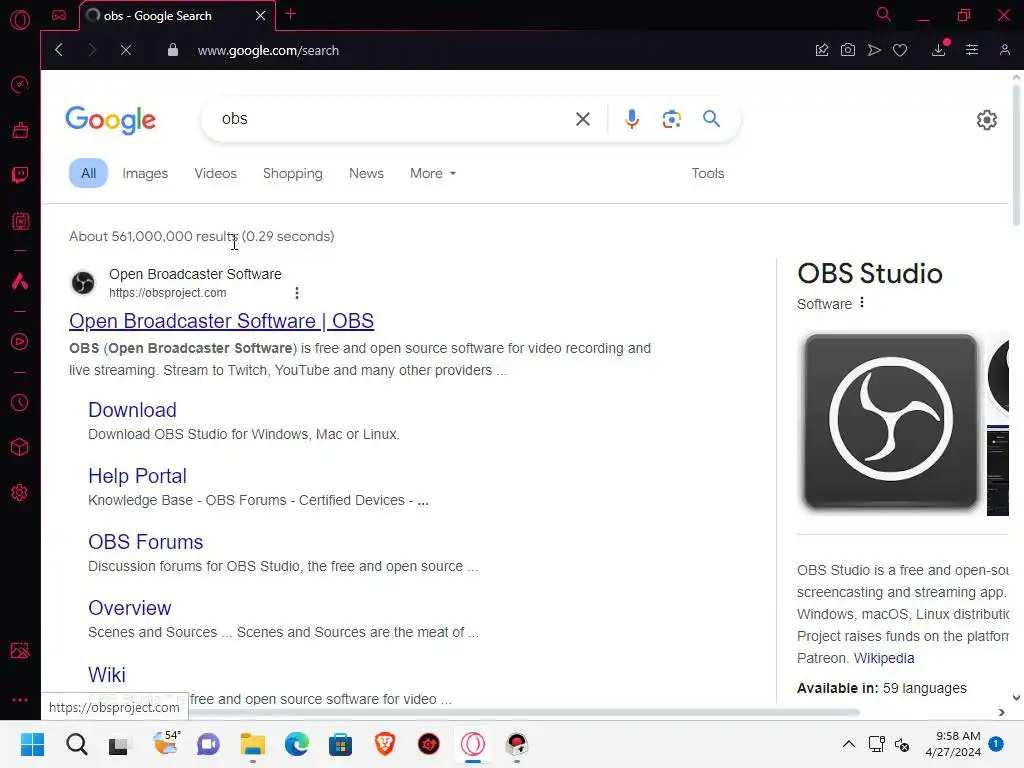This screenshot has height=768, width=1024.
Task: Stop loading the page
Action: point(126,50)
